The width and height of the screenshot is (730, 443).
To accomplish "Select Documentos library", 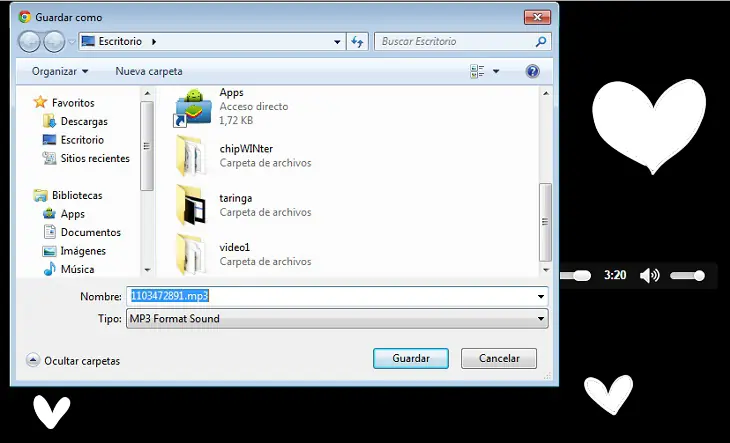I will [x=91, y=232].
